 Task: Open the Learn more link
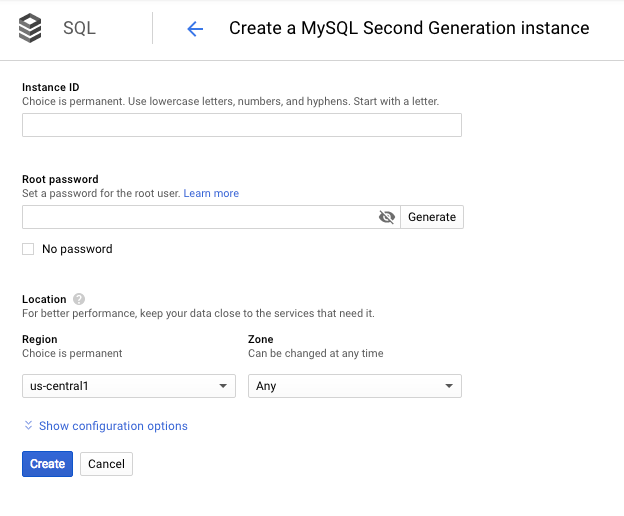(211, 193)
